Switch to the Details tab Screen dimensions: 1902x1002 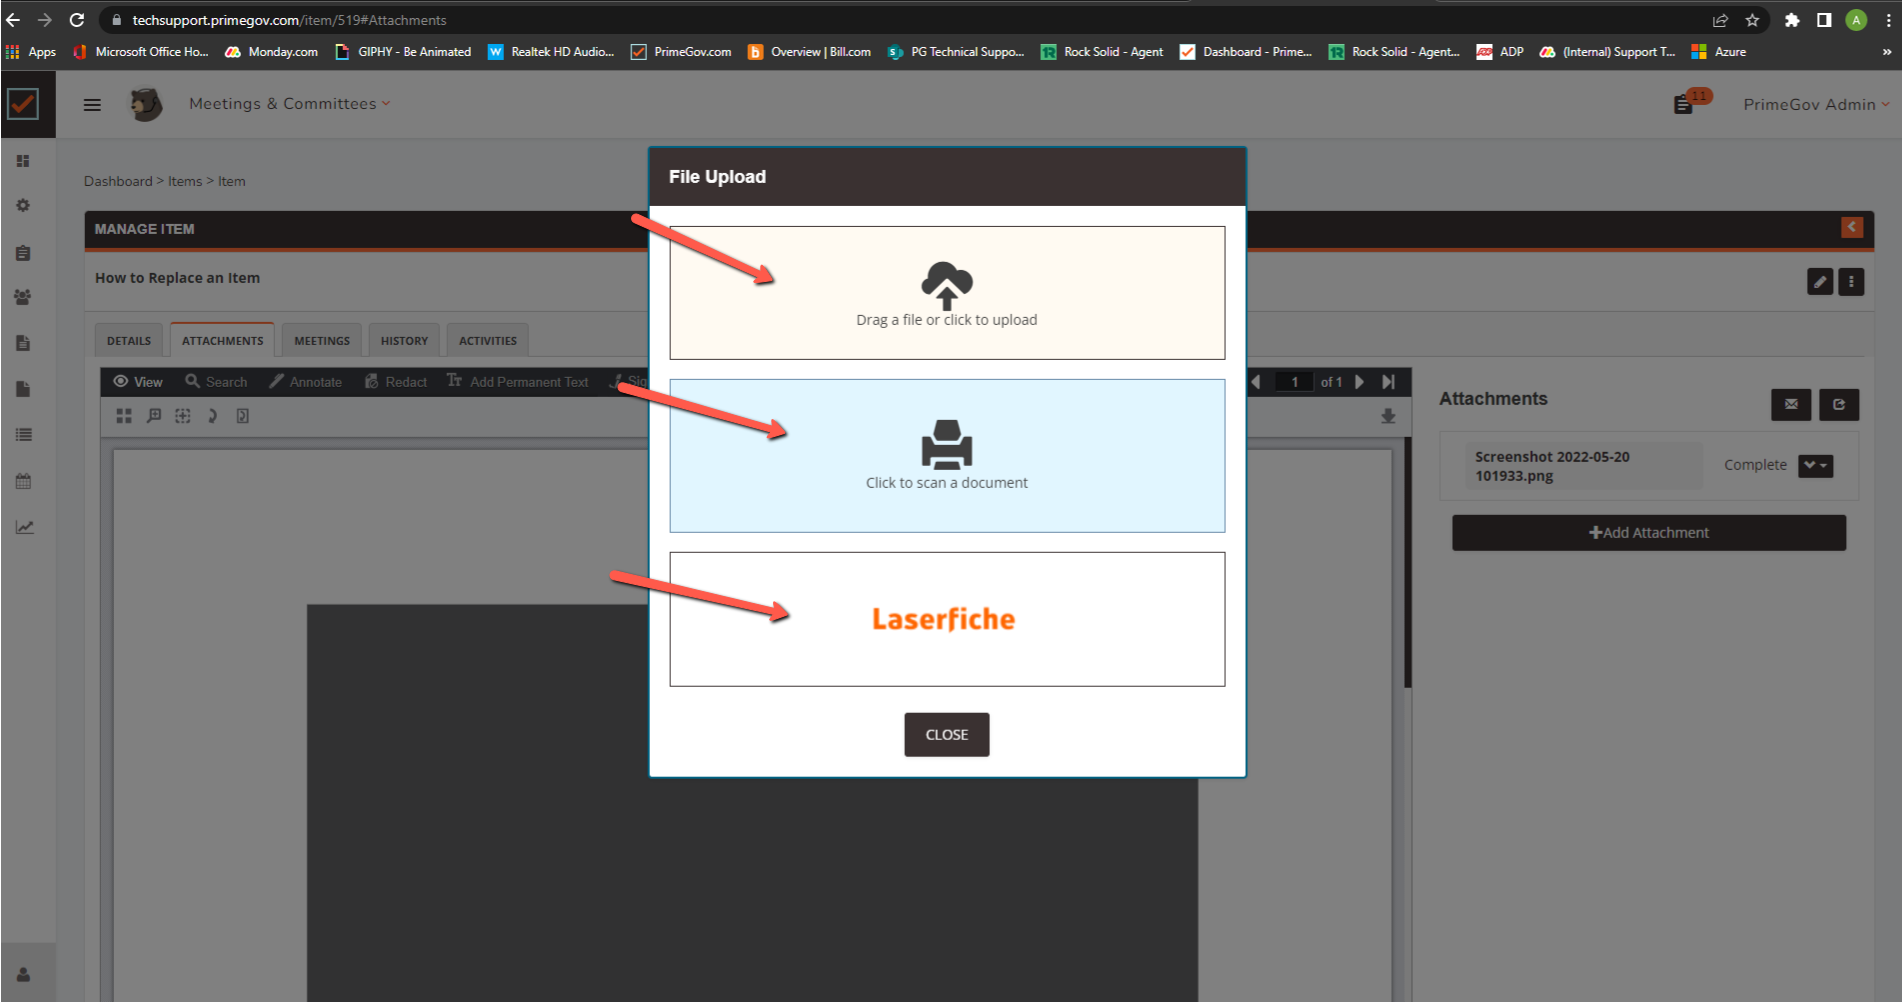[129, 340]
